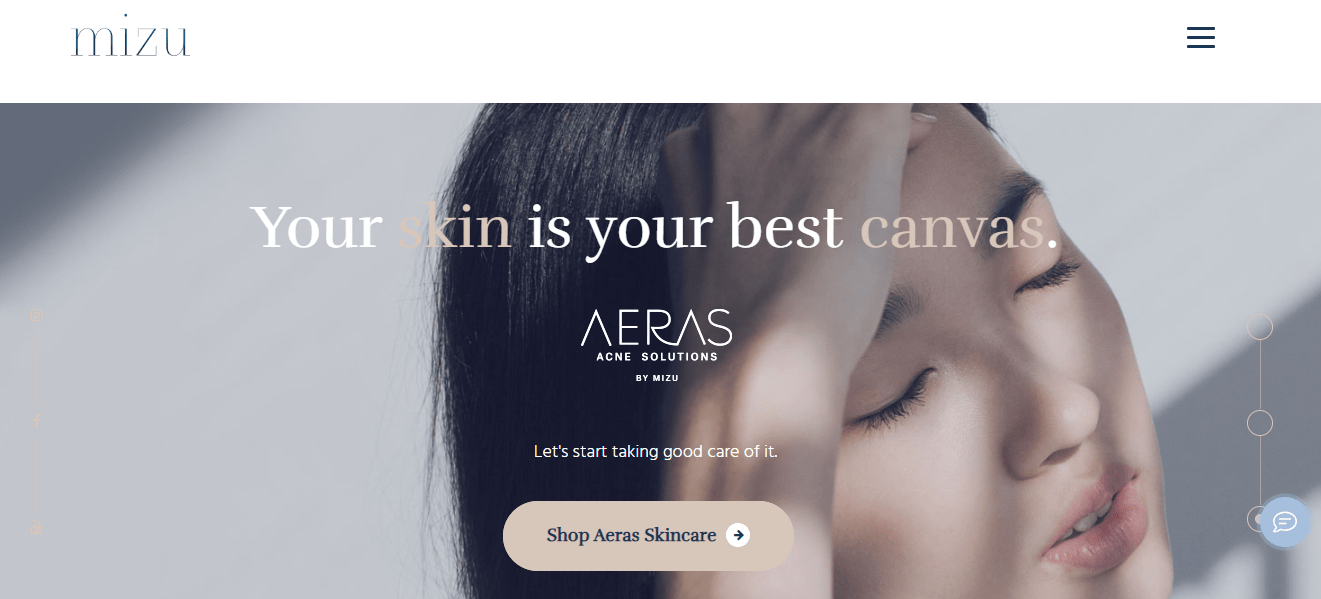Open the Instagram social link icon
Screen dimensions: 1321x599
point(36,316)
